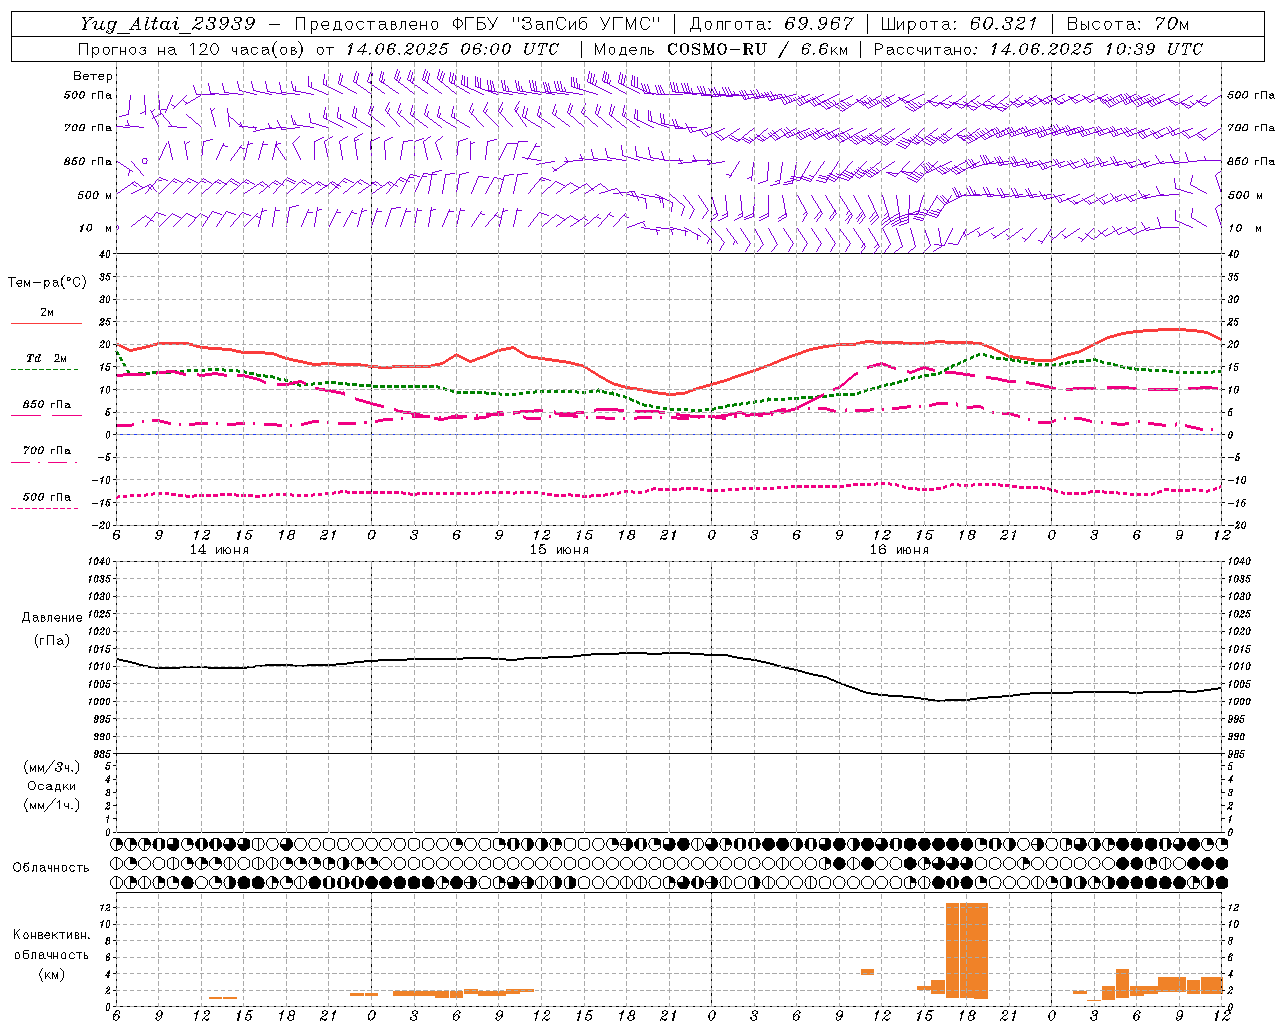Screen dimensions: 1280x1024
Task: Click the solid red 2м temperature legend line
Action: pos(46,323)
